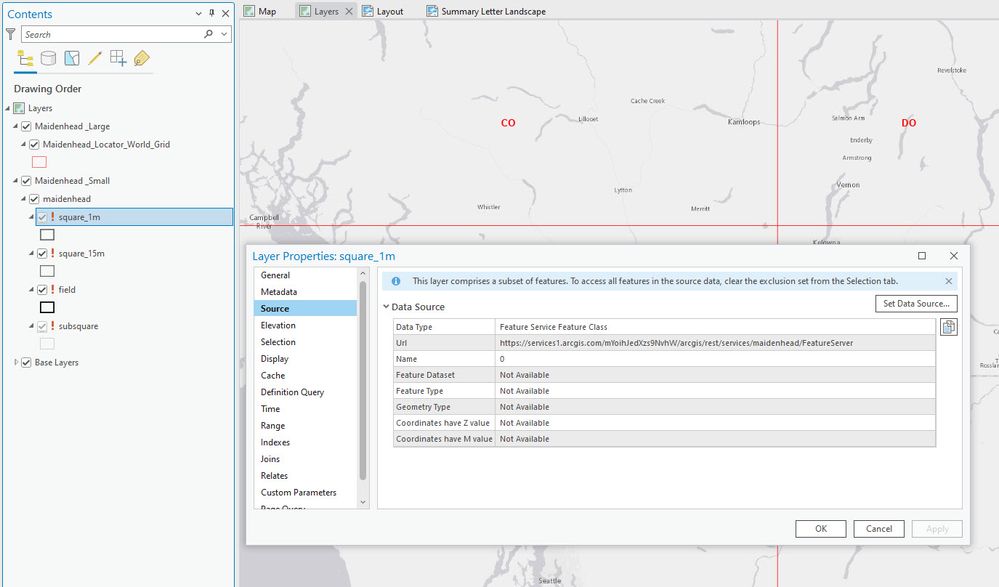Cancel the Layer Properties dialog
Screen dimensions: 999x587
[879, 529]
